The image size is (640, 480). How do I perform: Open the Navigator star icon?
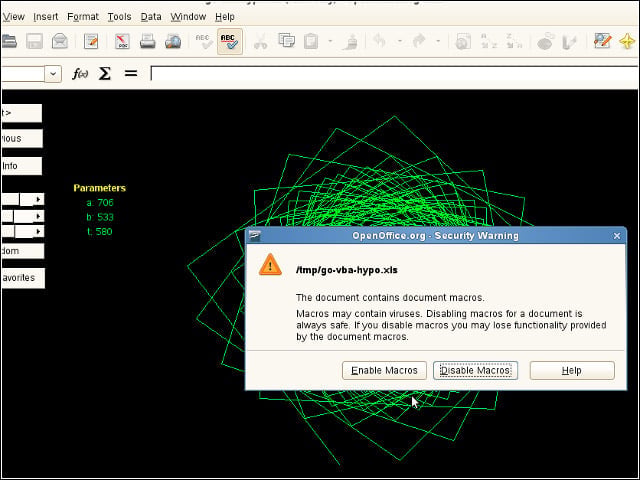(627, 41)
